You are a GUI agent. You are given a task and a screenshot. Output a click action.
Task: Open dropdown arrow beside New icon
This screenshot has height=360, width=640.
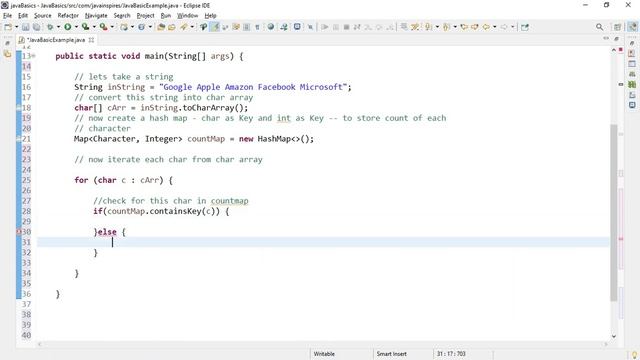click(x=16, y=27)
